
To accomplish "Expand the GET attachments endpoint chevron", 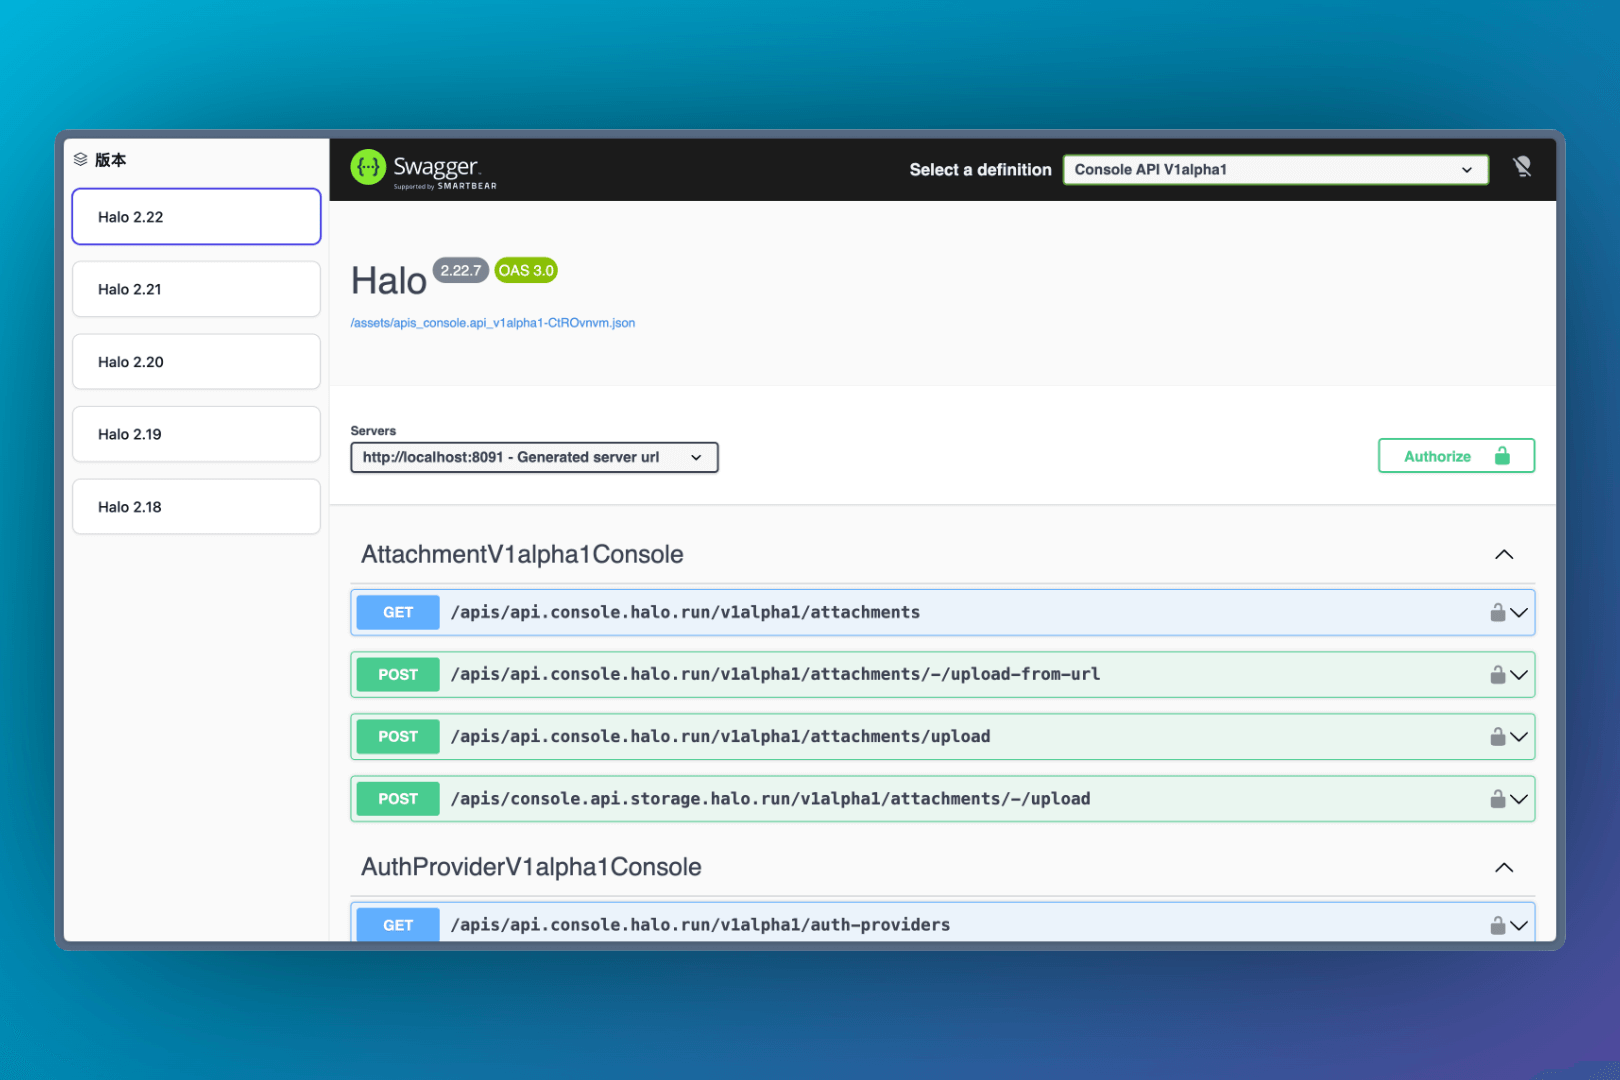I will click(x=1519, y=613).
